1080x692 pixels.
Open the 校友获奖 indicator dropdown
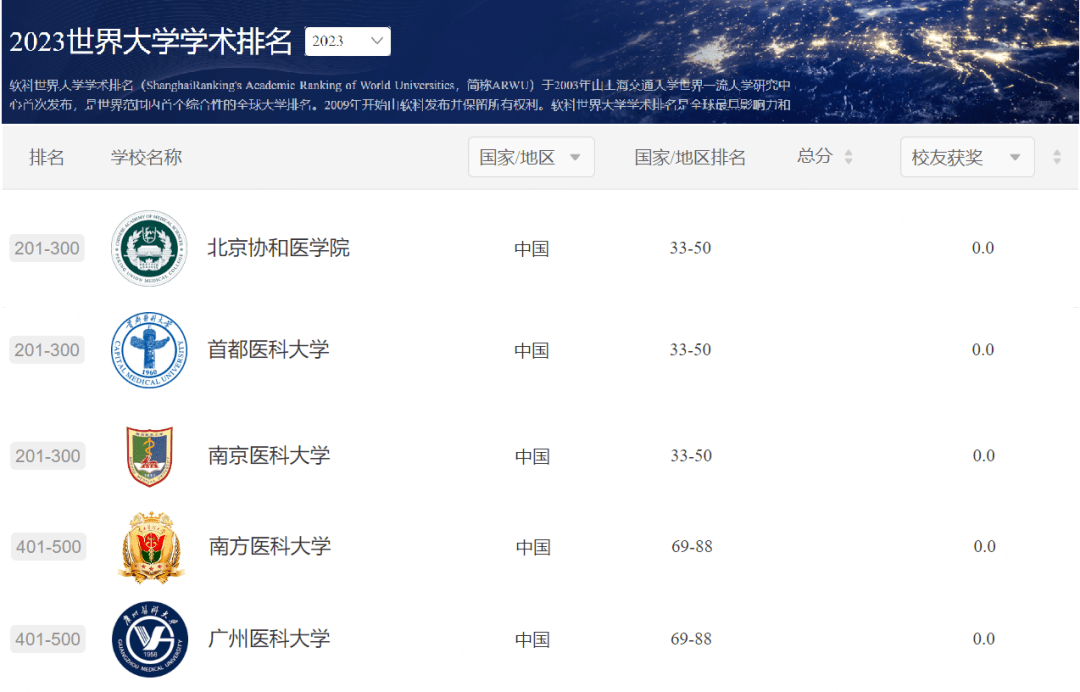(x=967, y=158)
